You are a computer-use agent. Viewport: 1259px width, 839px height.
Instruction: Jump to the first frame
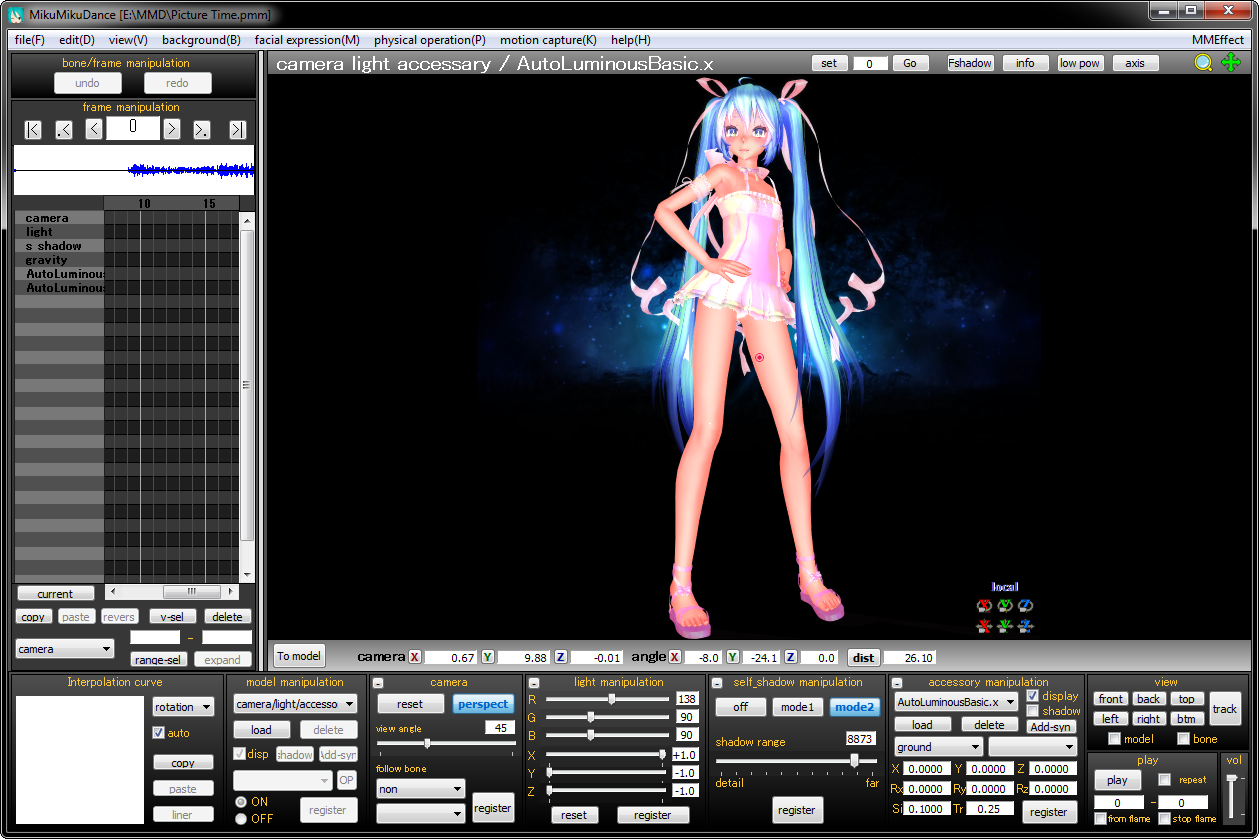click(33, 129)
